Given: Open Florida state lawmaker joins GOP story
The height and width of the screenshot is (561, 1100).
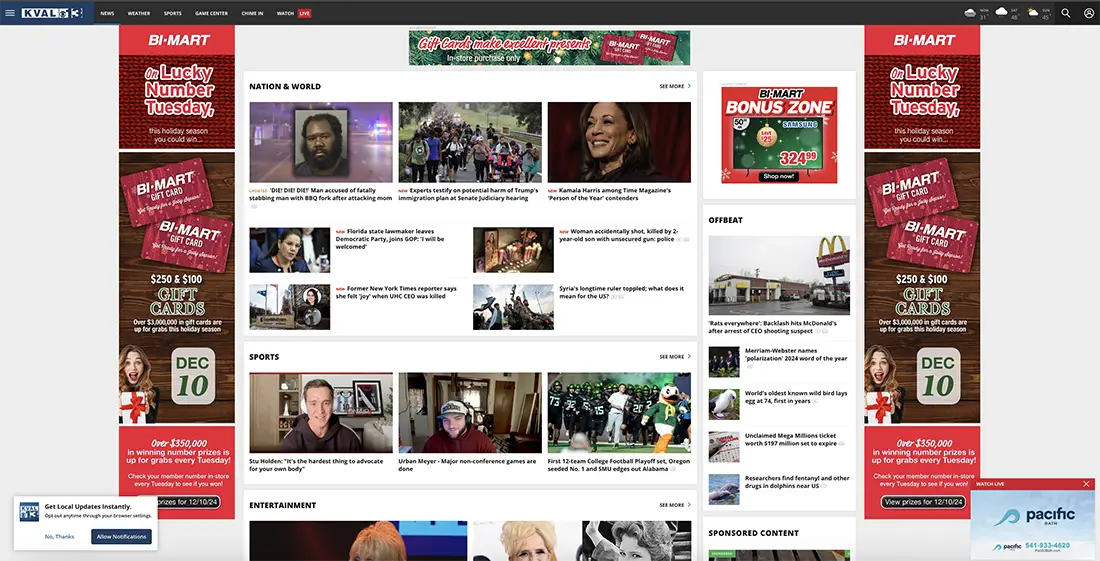Looking at the screenshot, I should click(x=390, y=239).
